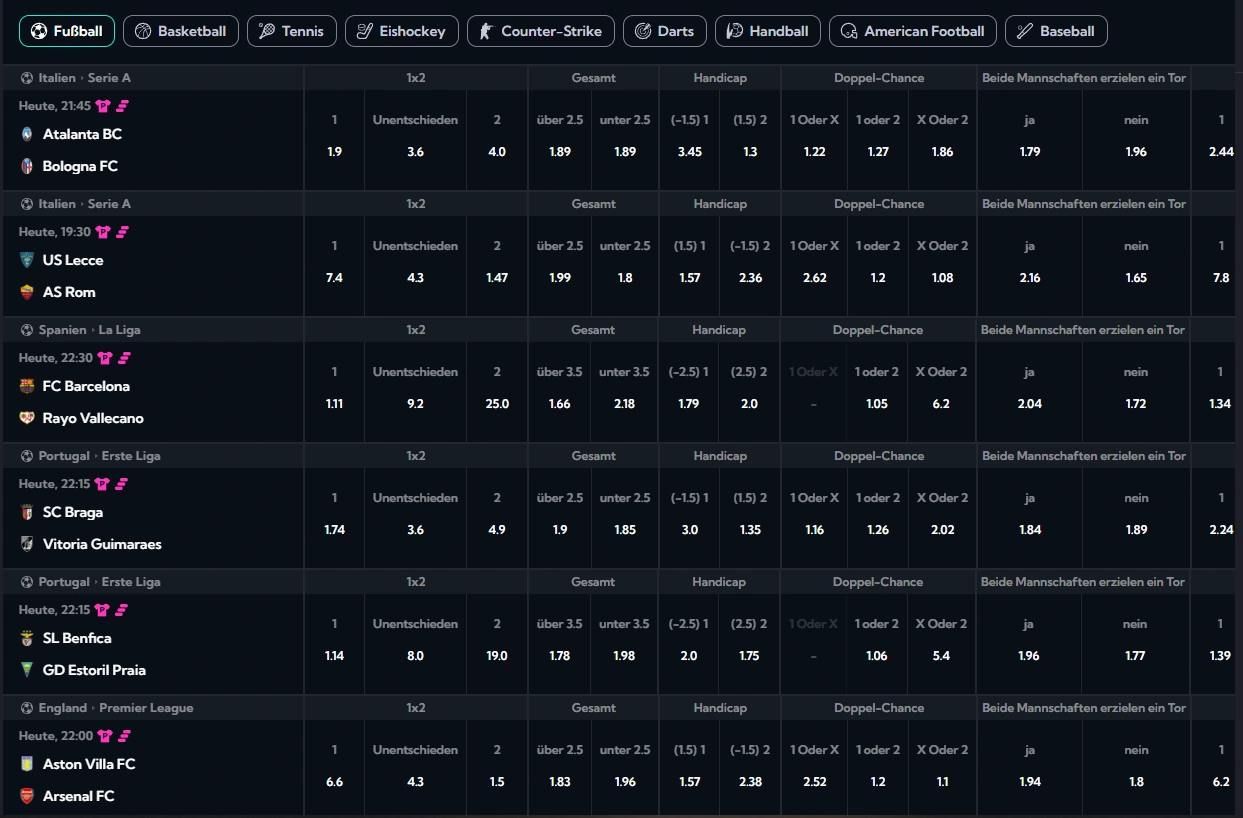
Task: Open the Darts tab
Action: 665,31
